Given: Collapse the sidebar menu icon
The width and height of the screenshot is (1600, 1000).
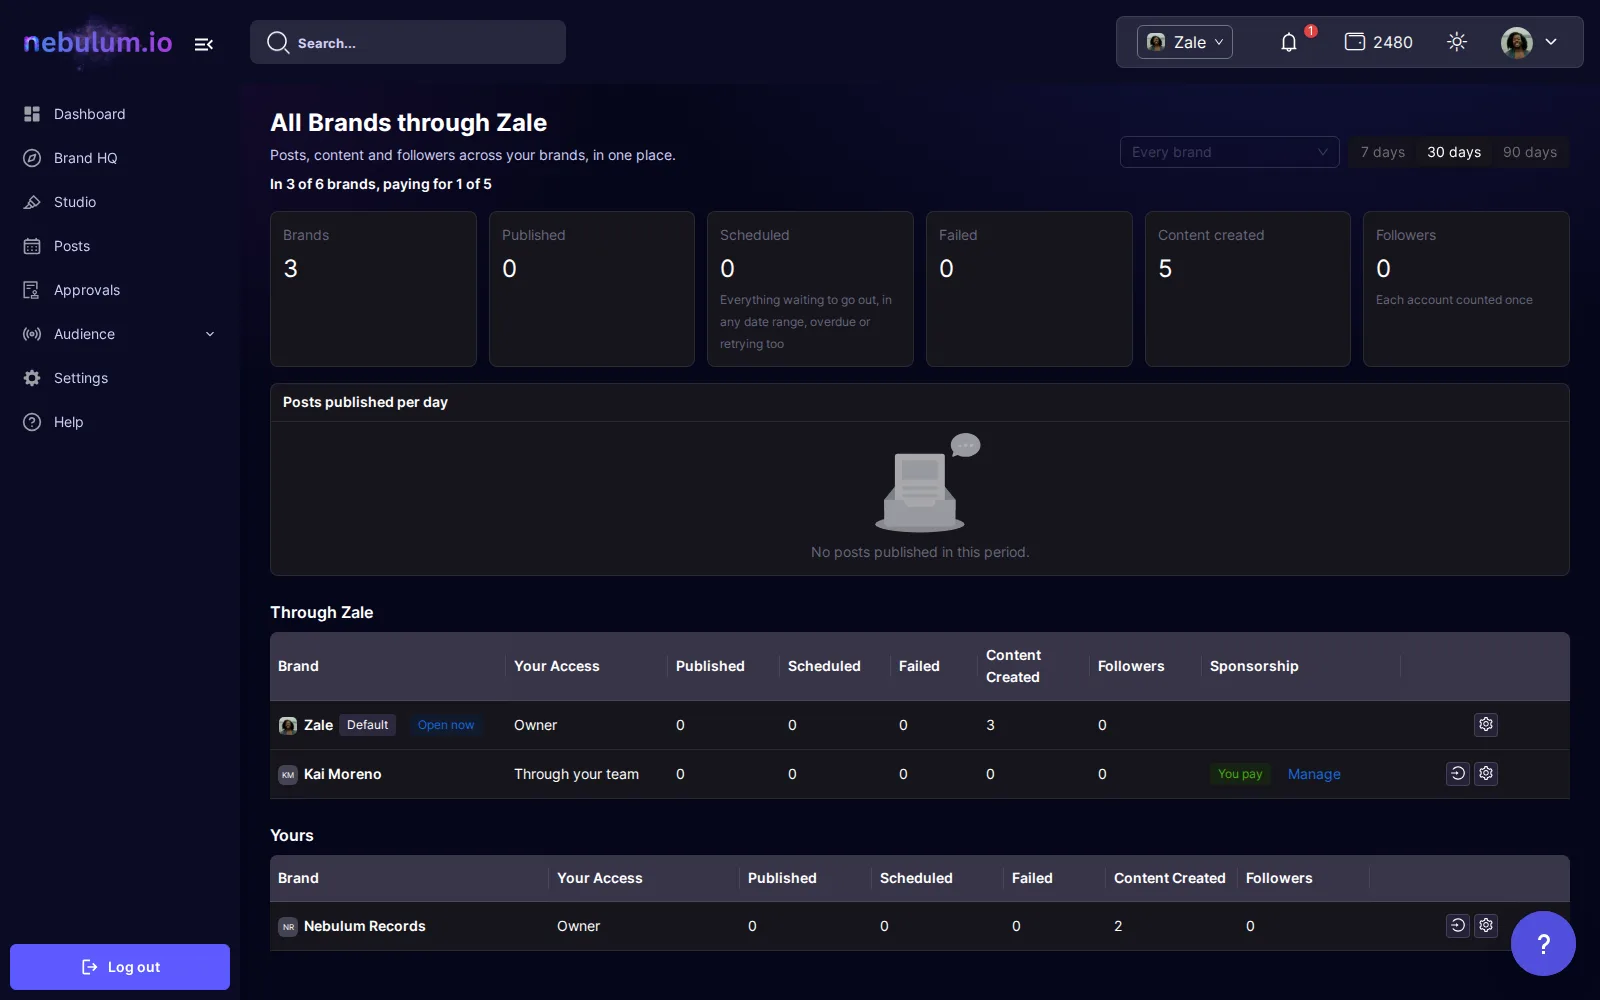Looking at the screenshot, I should (204, 44).
